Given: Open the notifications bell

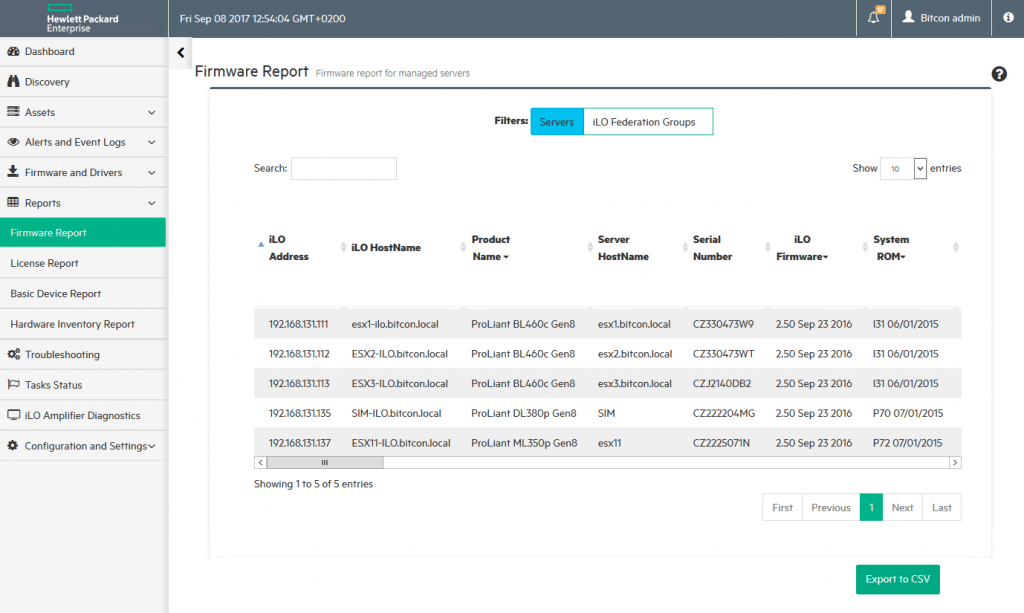Looking at the screenshot, I should tap(874, 18).
